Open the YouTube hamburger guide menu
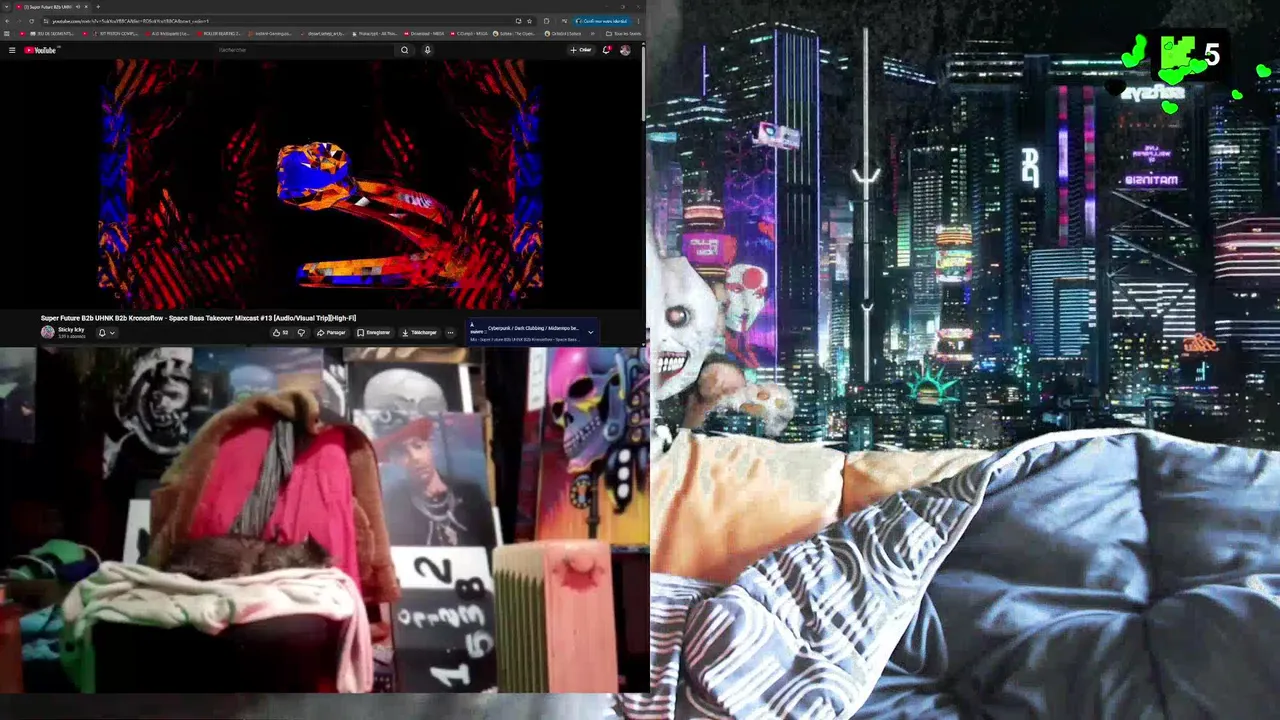Image resolution: width=1280 pixels, height=720 pixels. point(12,50)
